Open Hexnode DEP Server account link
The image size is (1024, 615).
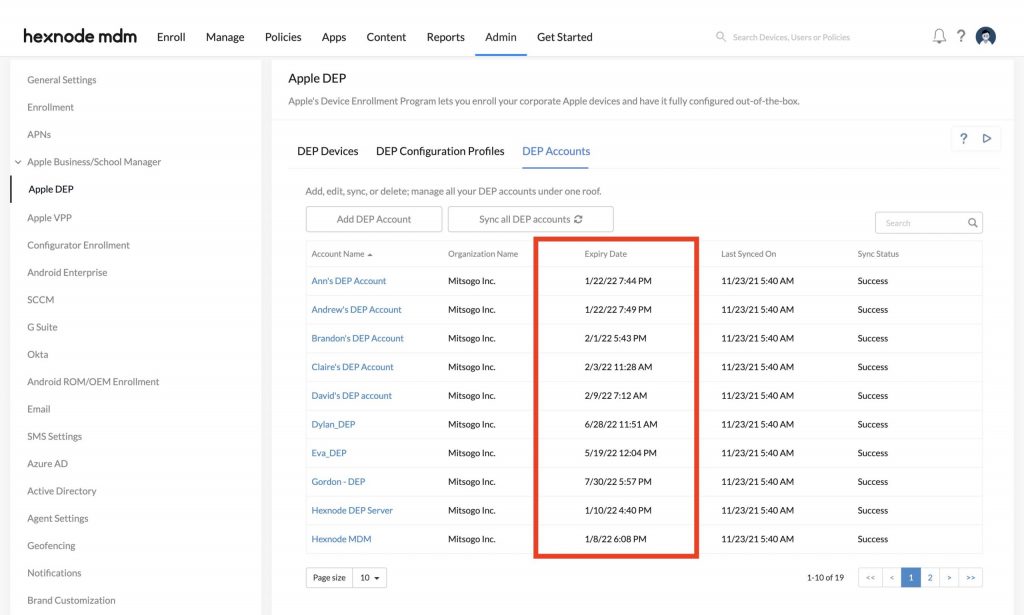(352, 511)
